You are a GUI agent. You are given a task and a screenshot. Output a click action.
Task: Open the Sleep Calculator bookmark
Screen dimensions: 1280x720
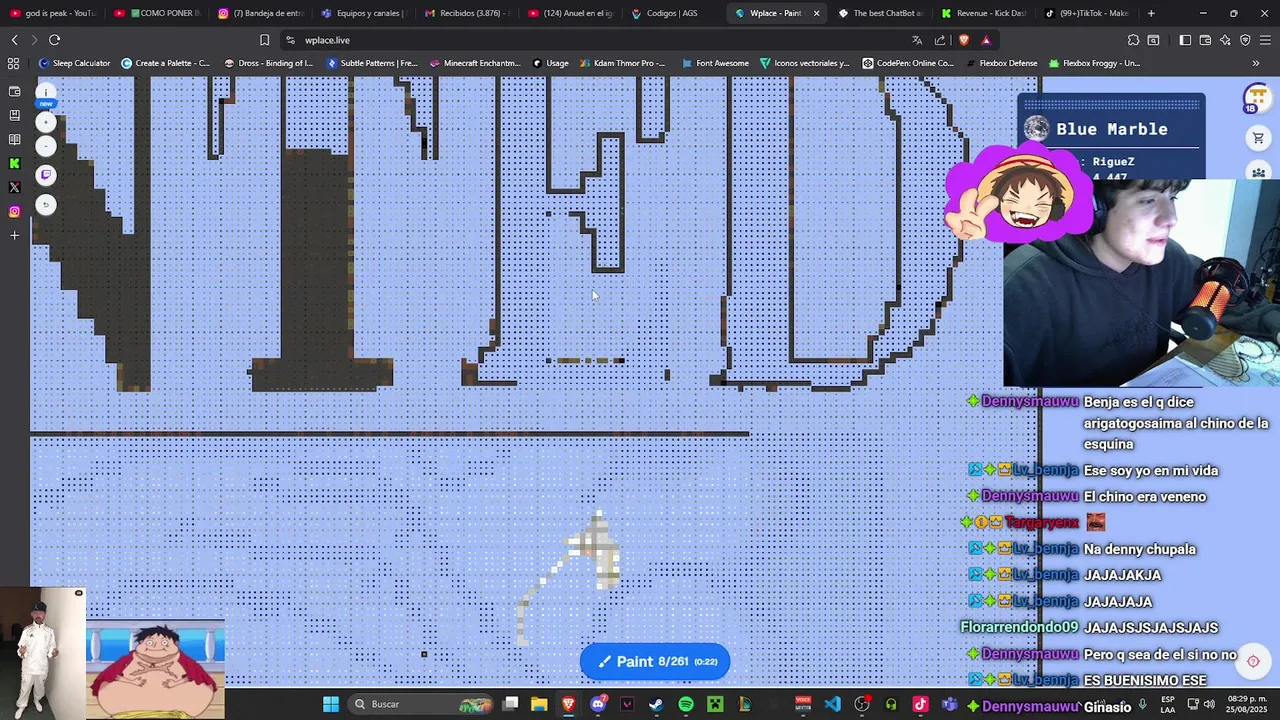(x=75, y=63)
